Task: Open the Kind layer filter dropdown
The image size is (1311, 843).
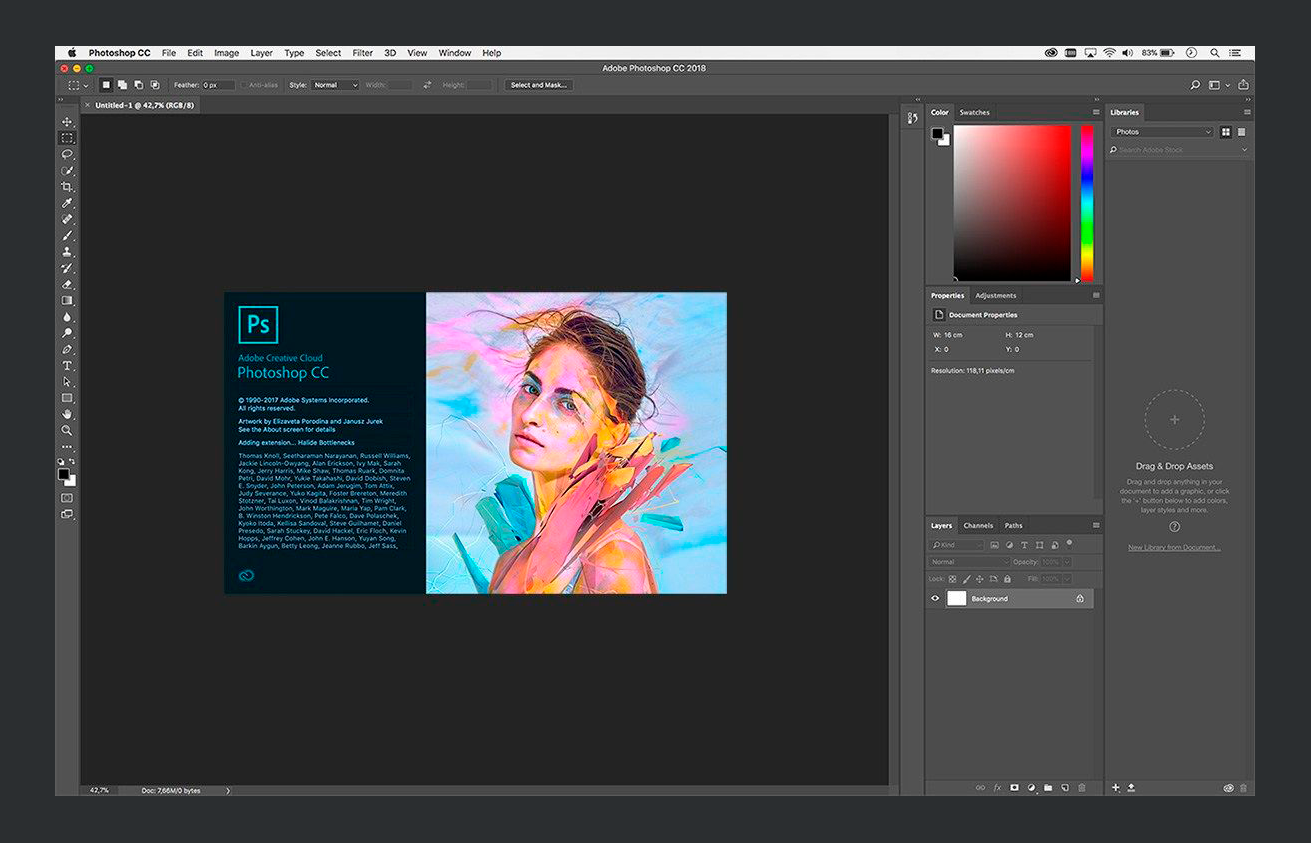Action: pos(957,545)
